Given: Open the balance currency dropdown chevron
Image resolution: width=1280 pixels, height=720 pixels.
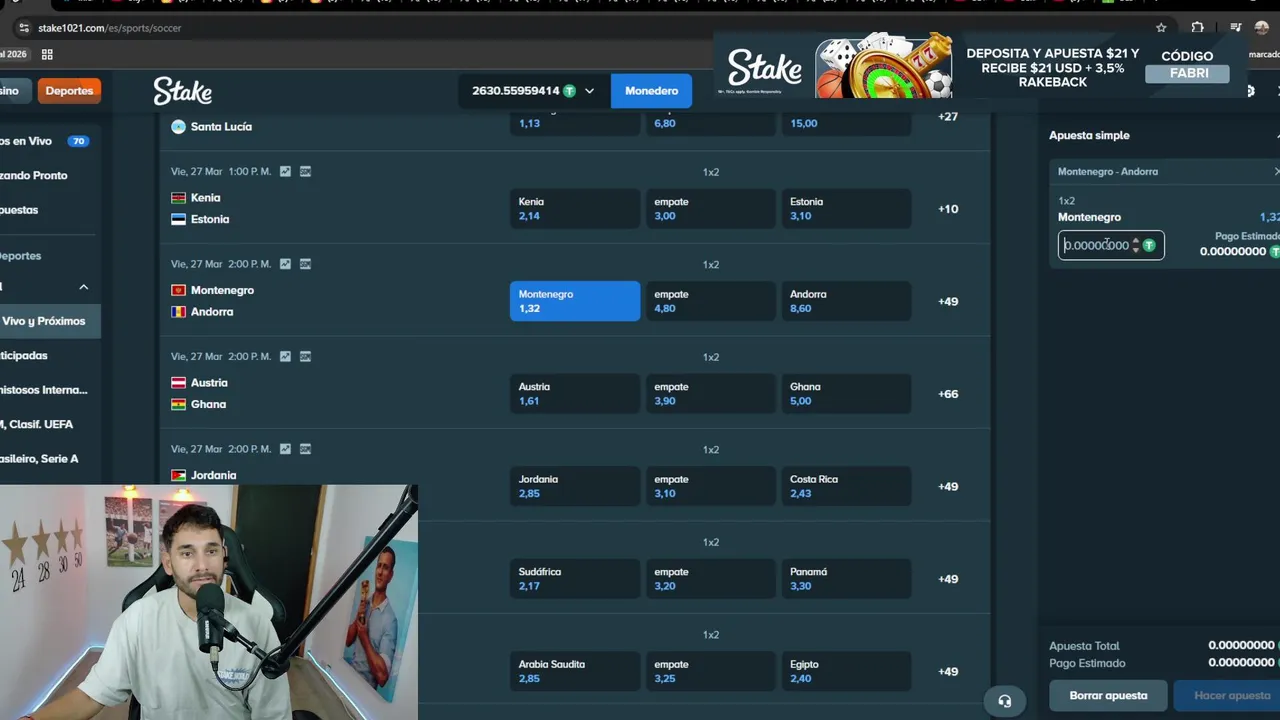Looking at the screenshot, I should coord(589,91).
